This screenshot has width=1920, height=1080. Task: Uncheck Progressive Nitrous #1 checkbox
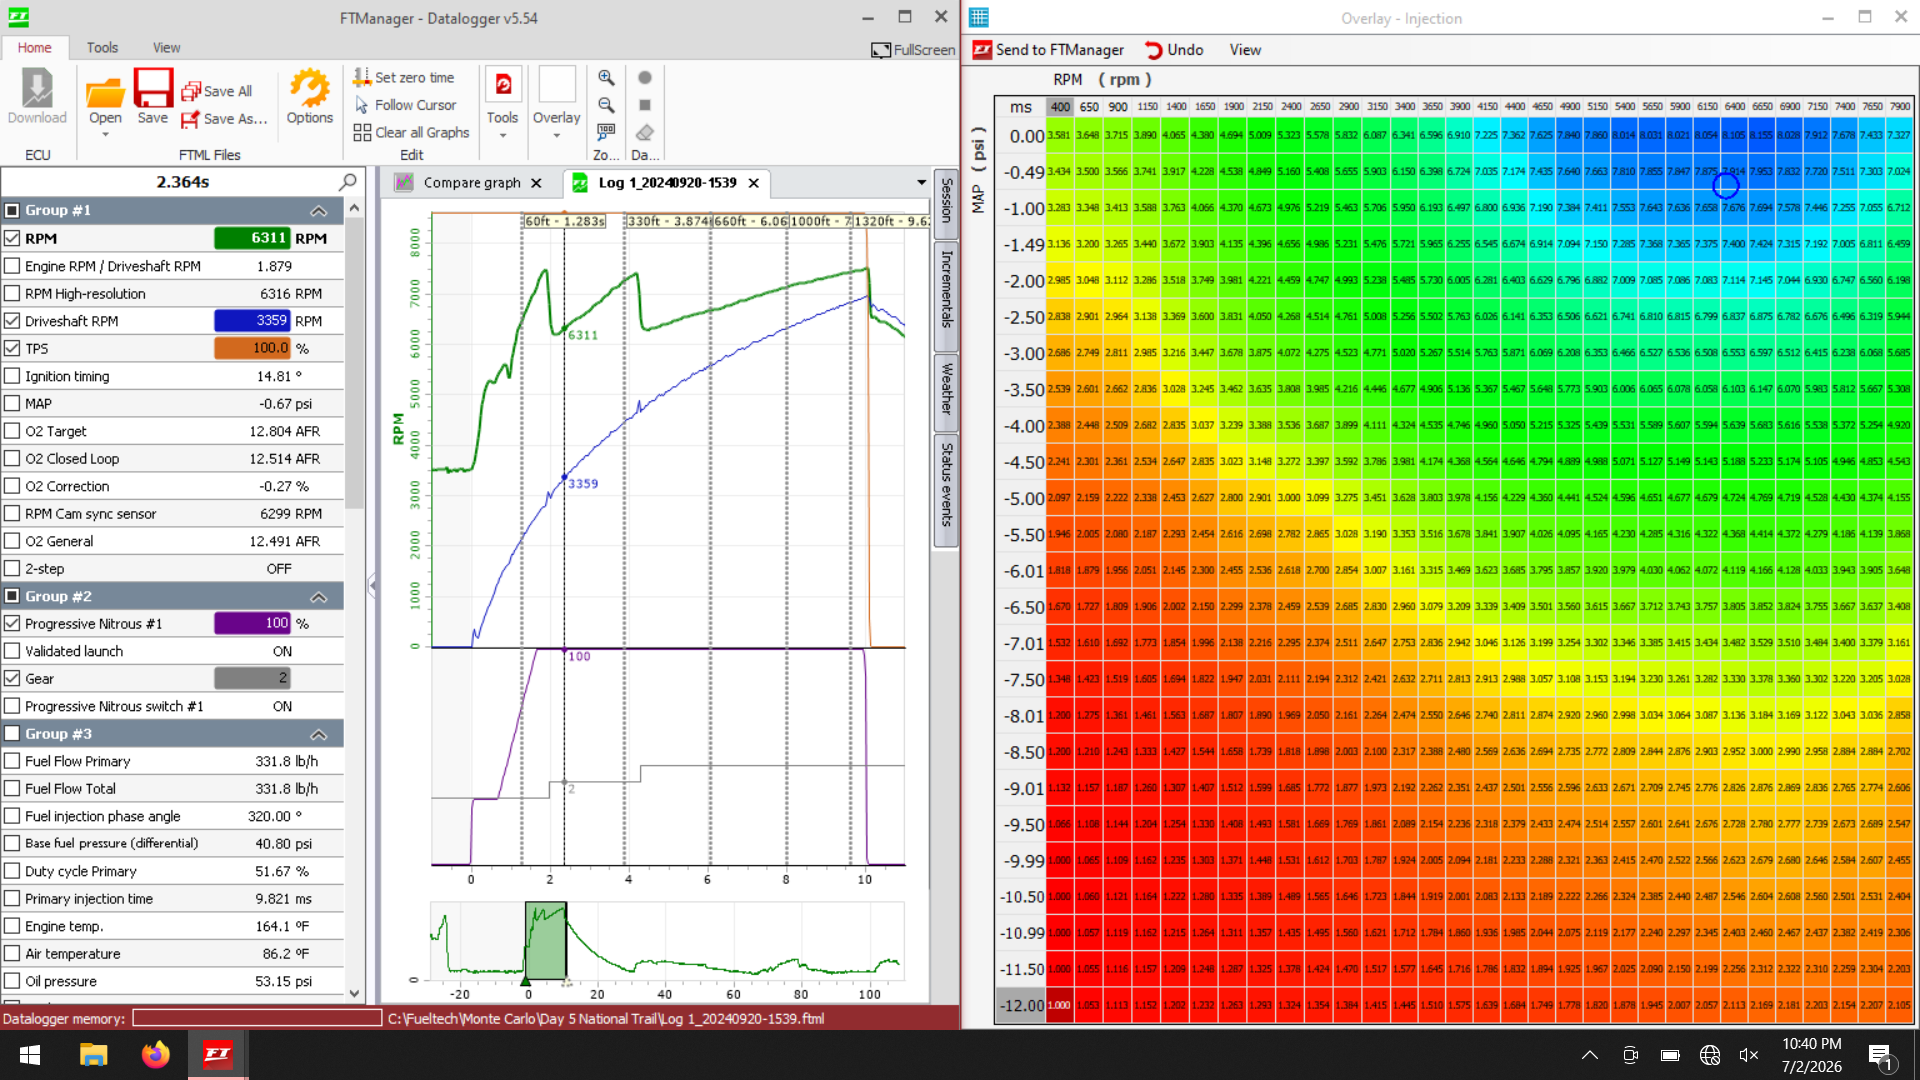point(12,623)
